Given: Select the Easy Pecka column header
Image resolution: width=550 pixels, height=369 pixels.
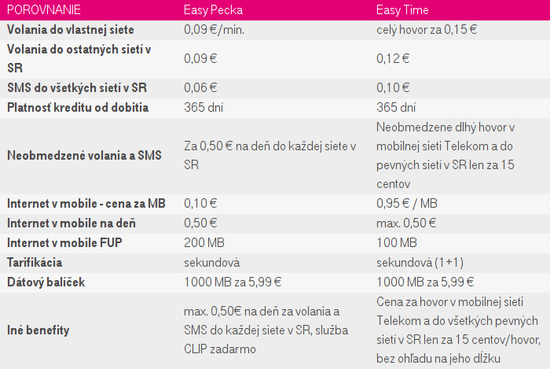Looking at the screenshot, I should 213,10.
